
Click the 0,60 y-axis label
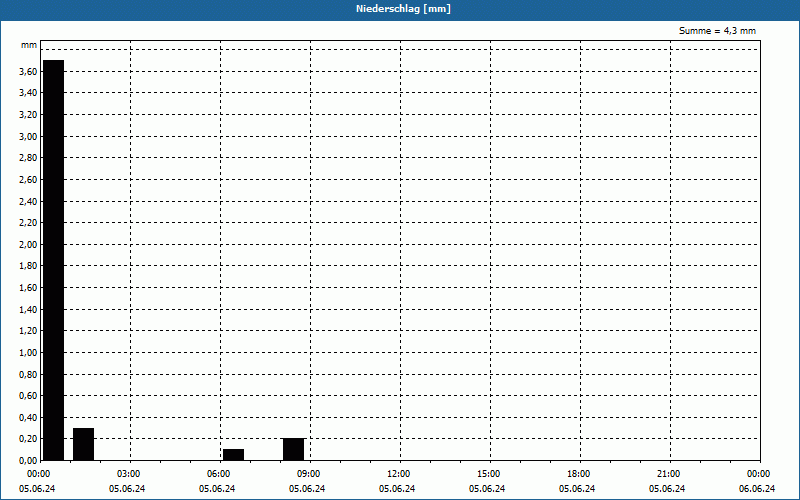click(28, 396)
